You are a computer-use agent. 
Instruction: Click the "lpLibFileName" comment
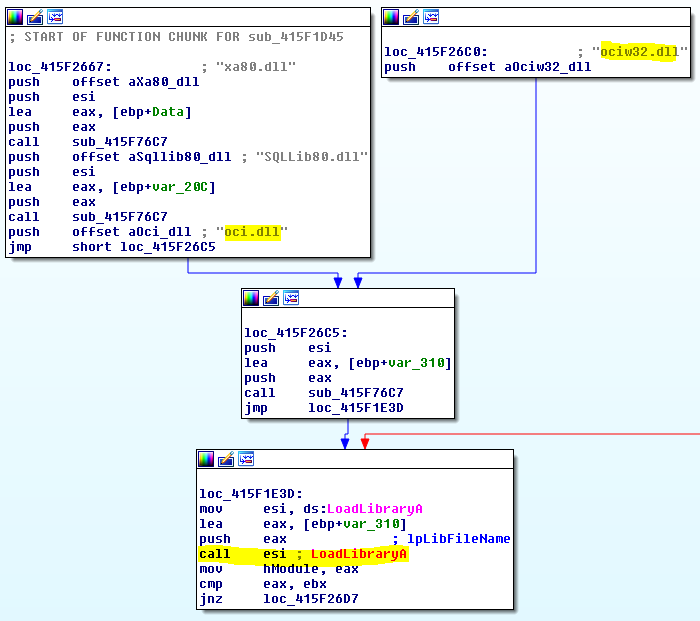pos(458,539)
